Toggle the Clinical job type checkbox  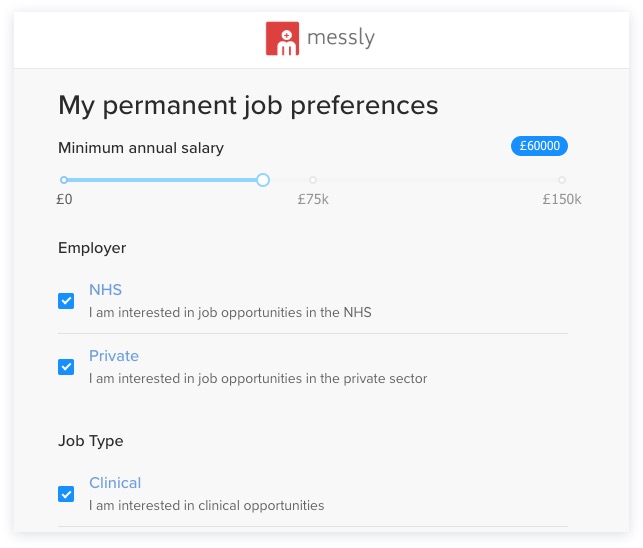pos(66,494)
